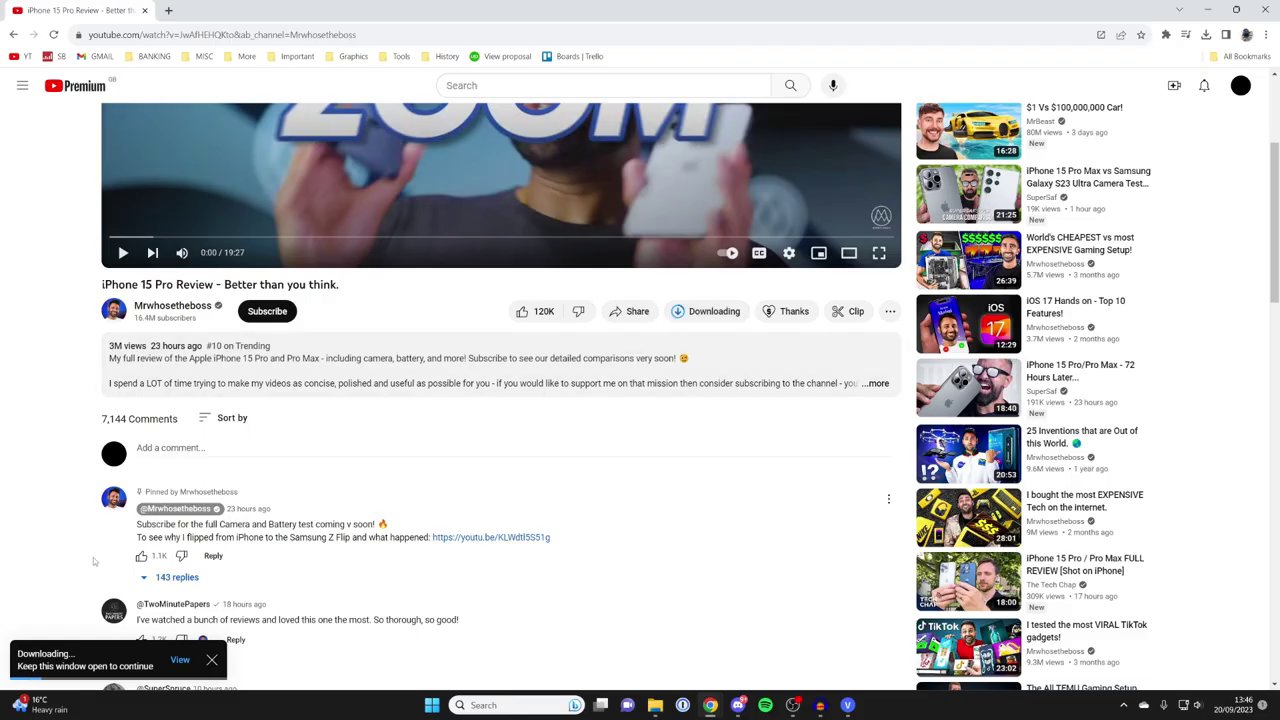Open YouTube notifications bell
Screen dimensions: 1280x720
1204,85
